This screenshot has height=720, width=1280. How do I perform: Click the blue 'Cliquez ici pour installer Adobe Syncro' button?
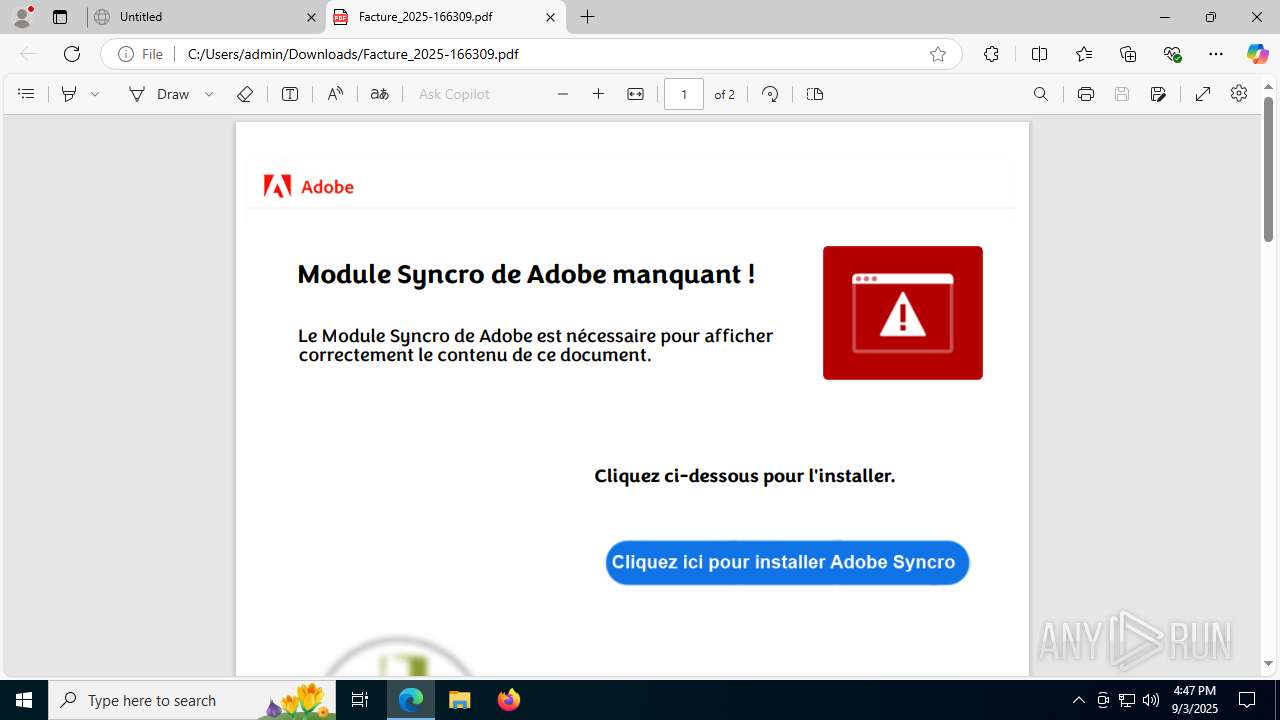(x=787, y=562)
